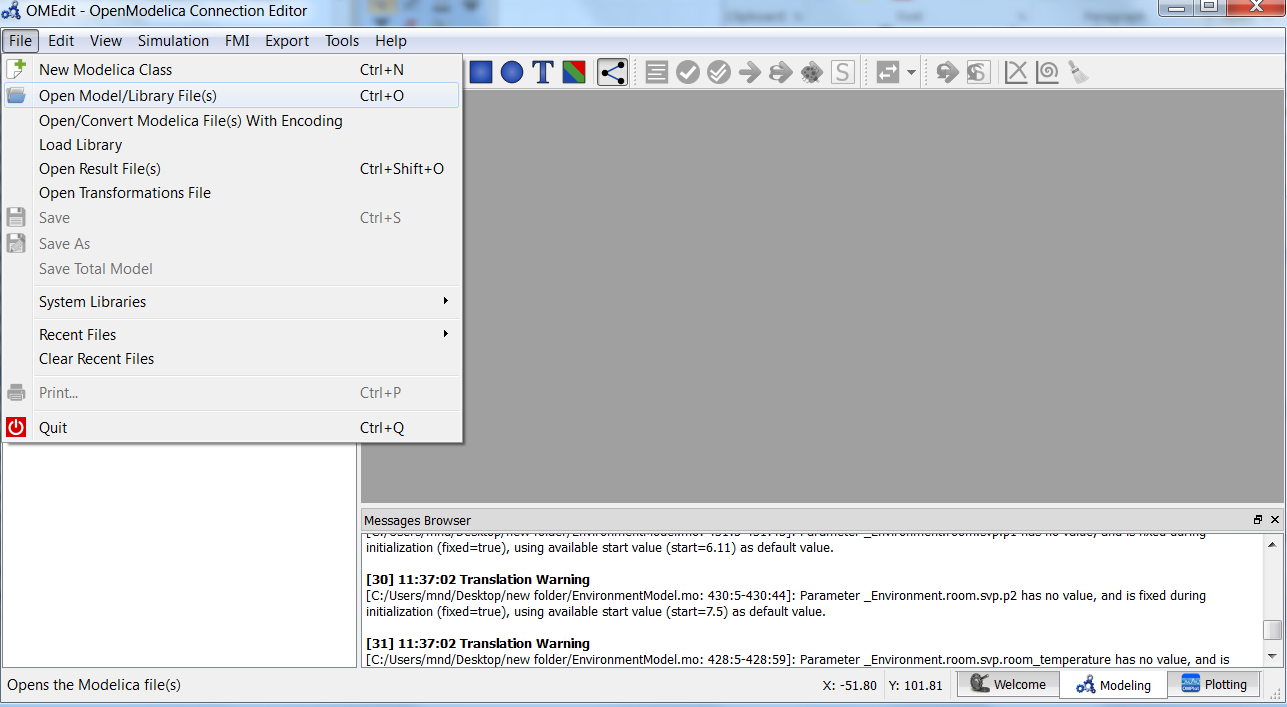Viewport: 1287px width, 707px height.
Task: Switch to the Welcome perspective tab
Action: 1008,684
